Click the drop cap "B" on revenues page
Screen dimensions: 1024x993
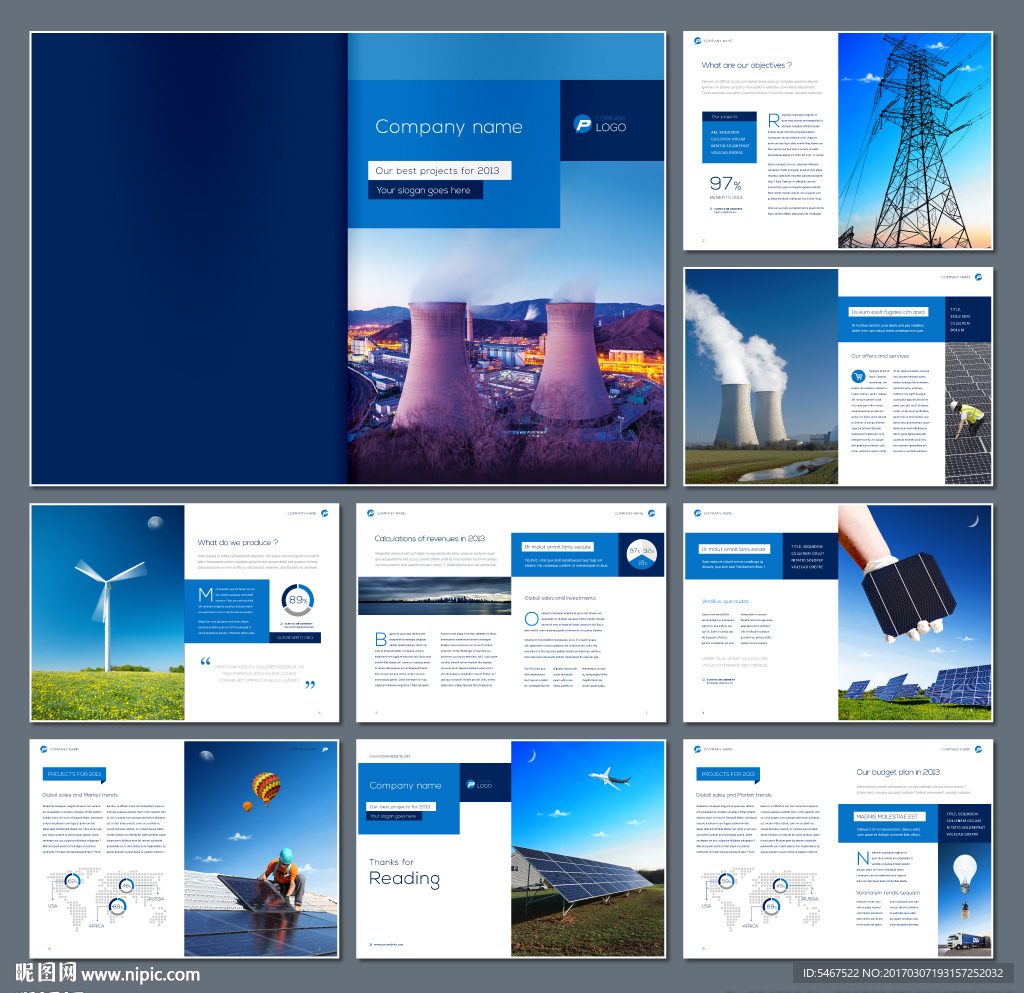381,639
